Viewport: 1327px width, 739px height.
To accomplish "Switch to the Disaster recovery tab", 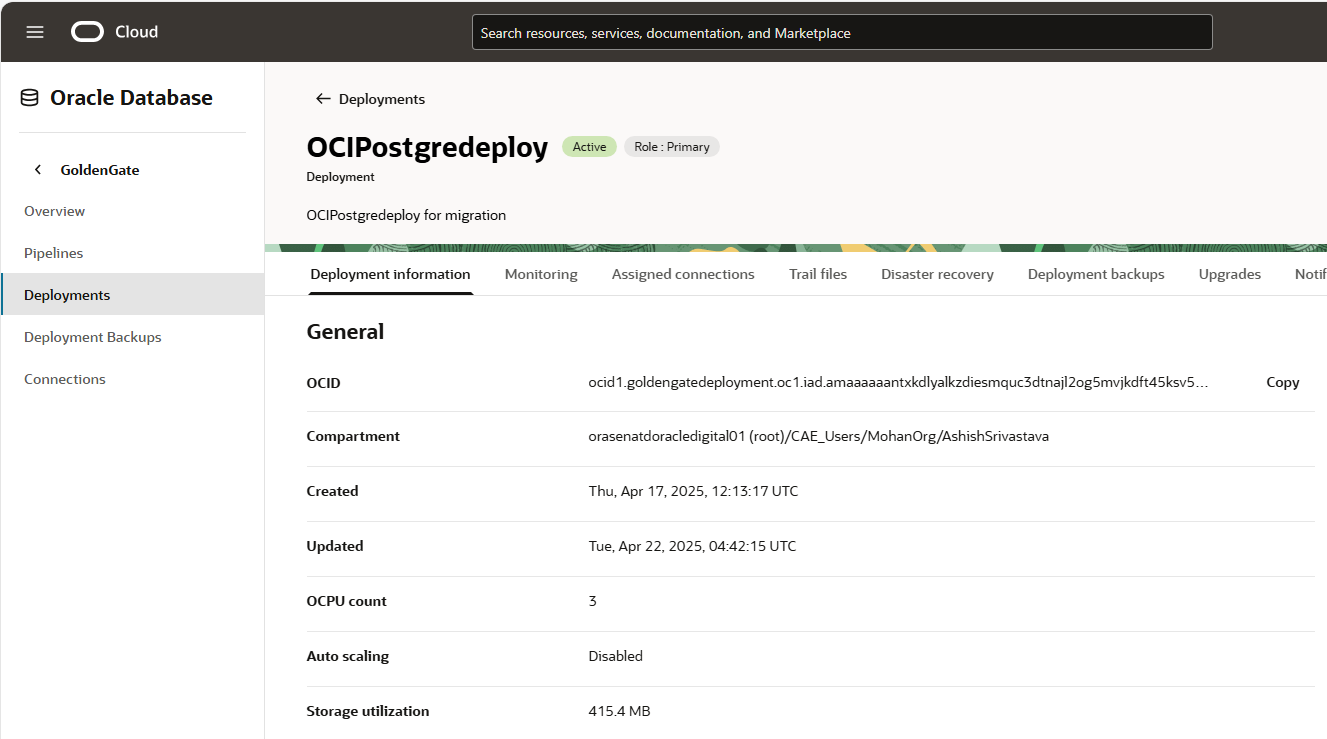I will (x=937, y=274).
